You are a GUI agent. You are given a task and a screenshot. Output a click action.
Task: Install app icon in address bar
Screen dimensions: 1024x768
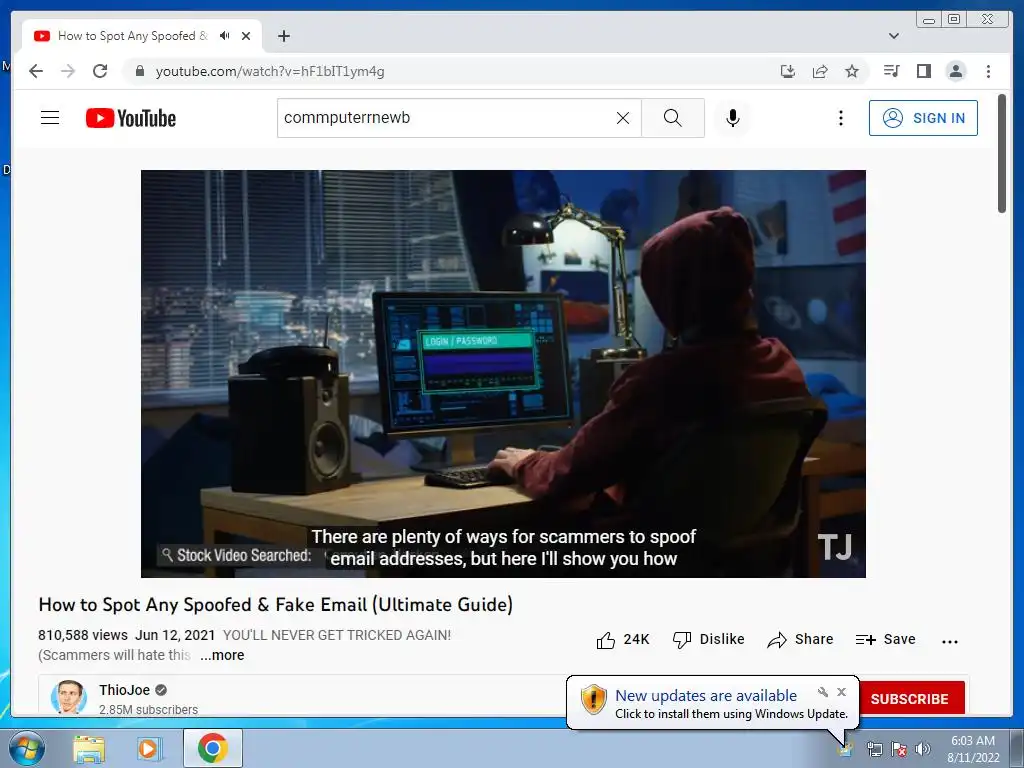(x=788, y=71)
